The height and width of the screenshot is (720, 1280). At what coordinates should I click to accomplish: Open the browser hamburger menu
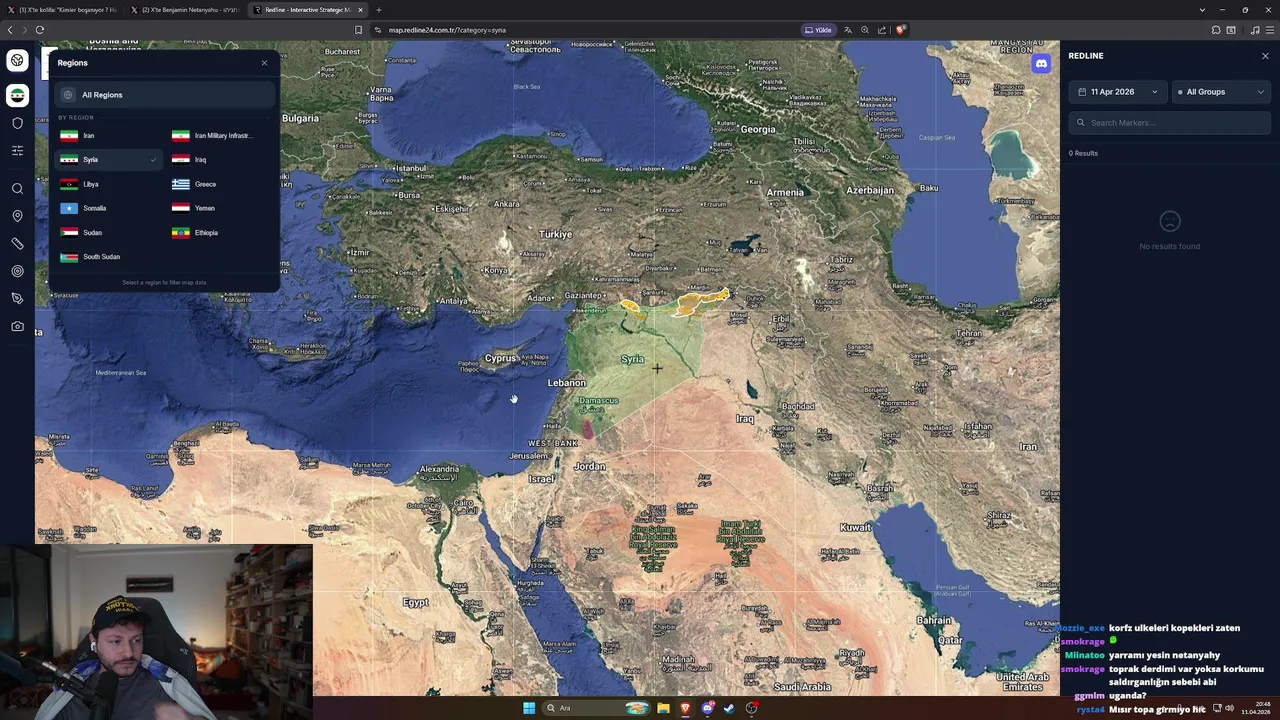1270,30
